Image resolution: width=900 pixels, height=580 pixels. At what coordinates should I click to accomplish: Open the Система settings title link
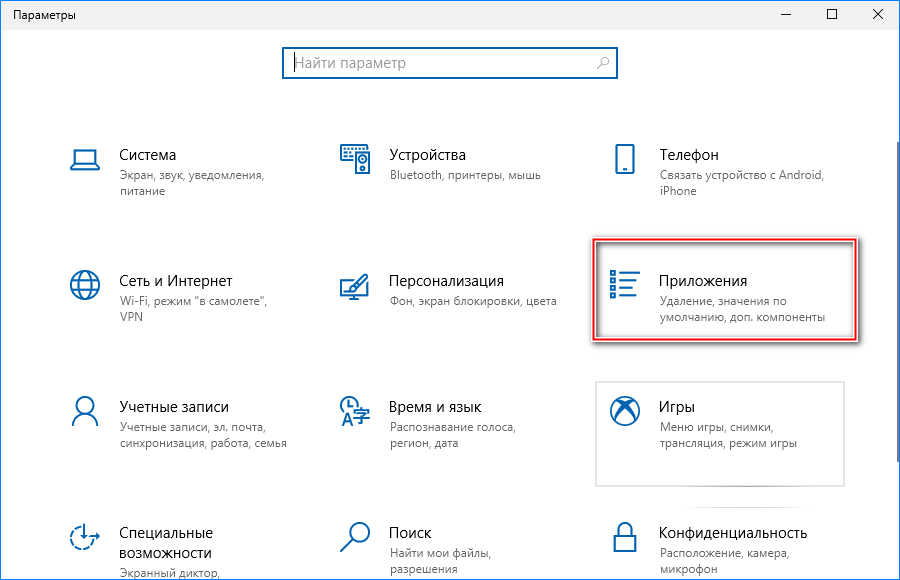[x=147, y=155]
